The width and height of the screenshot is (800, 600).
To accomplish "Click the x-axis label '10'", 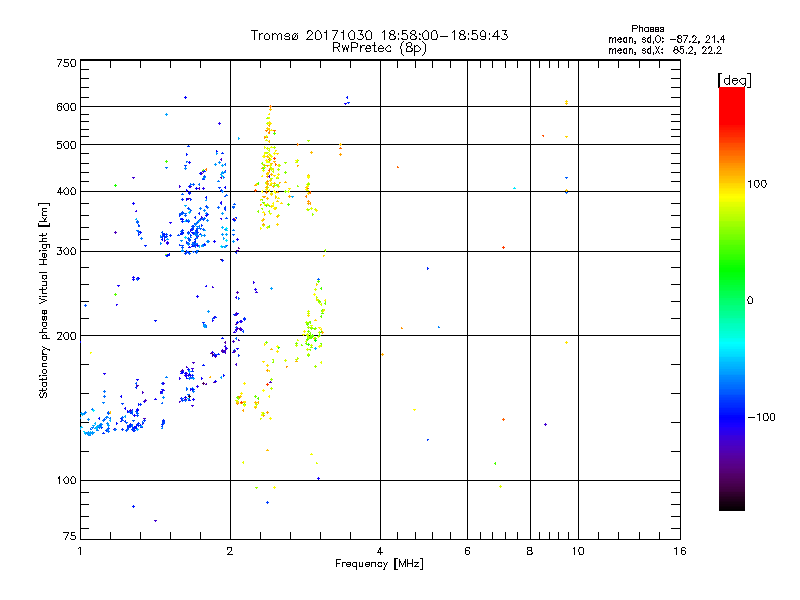I will tap(578, 551).
